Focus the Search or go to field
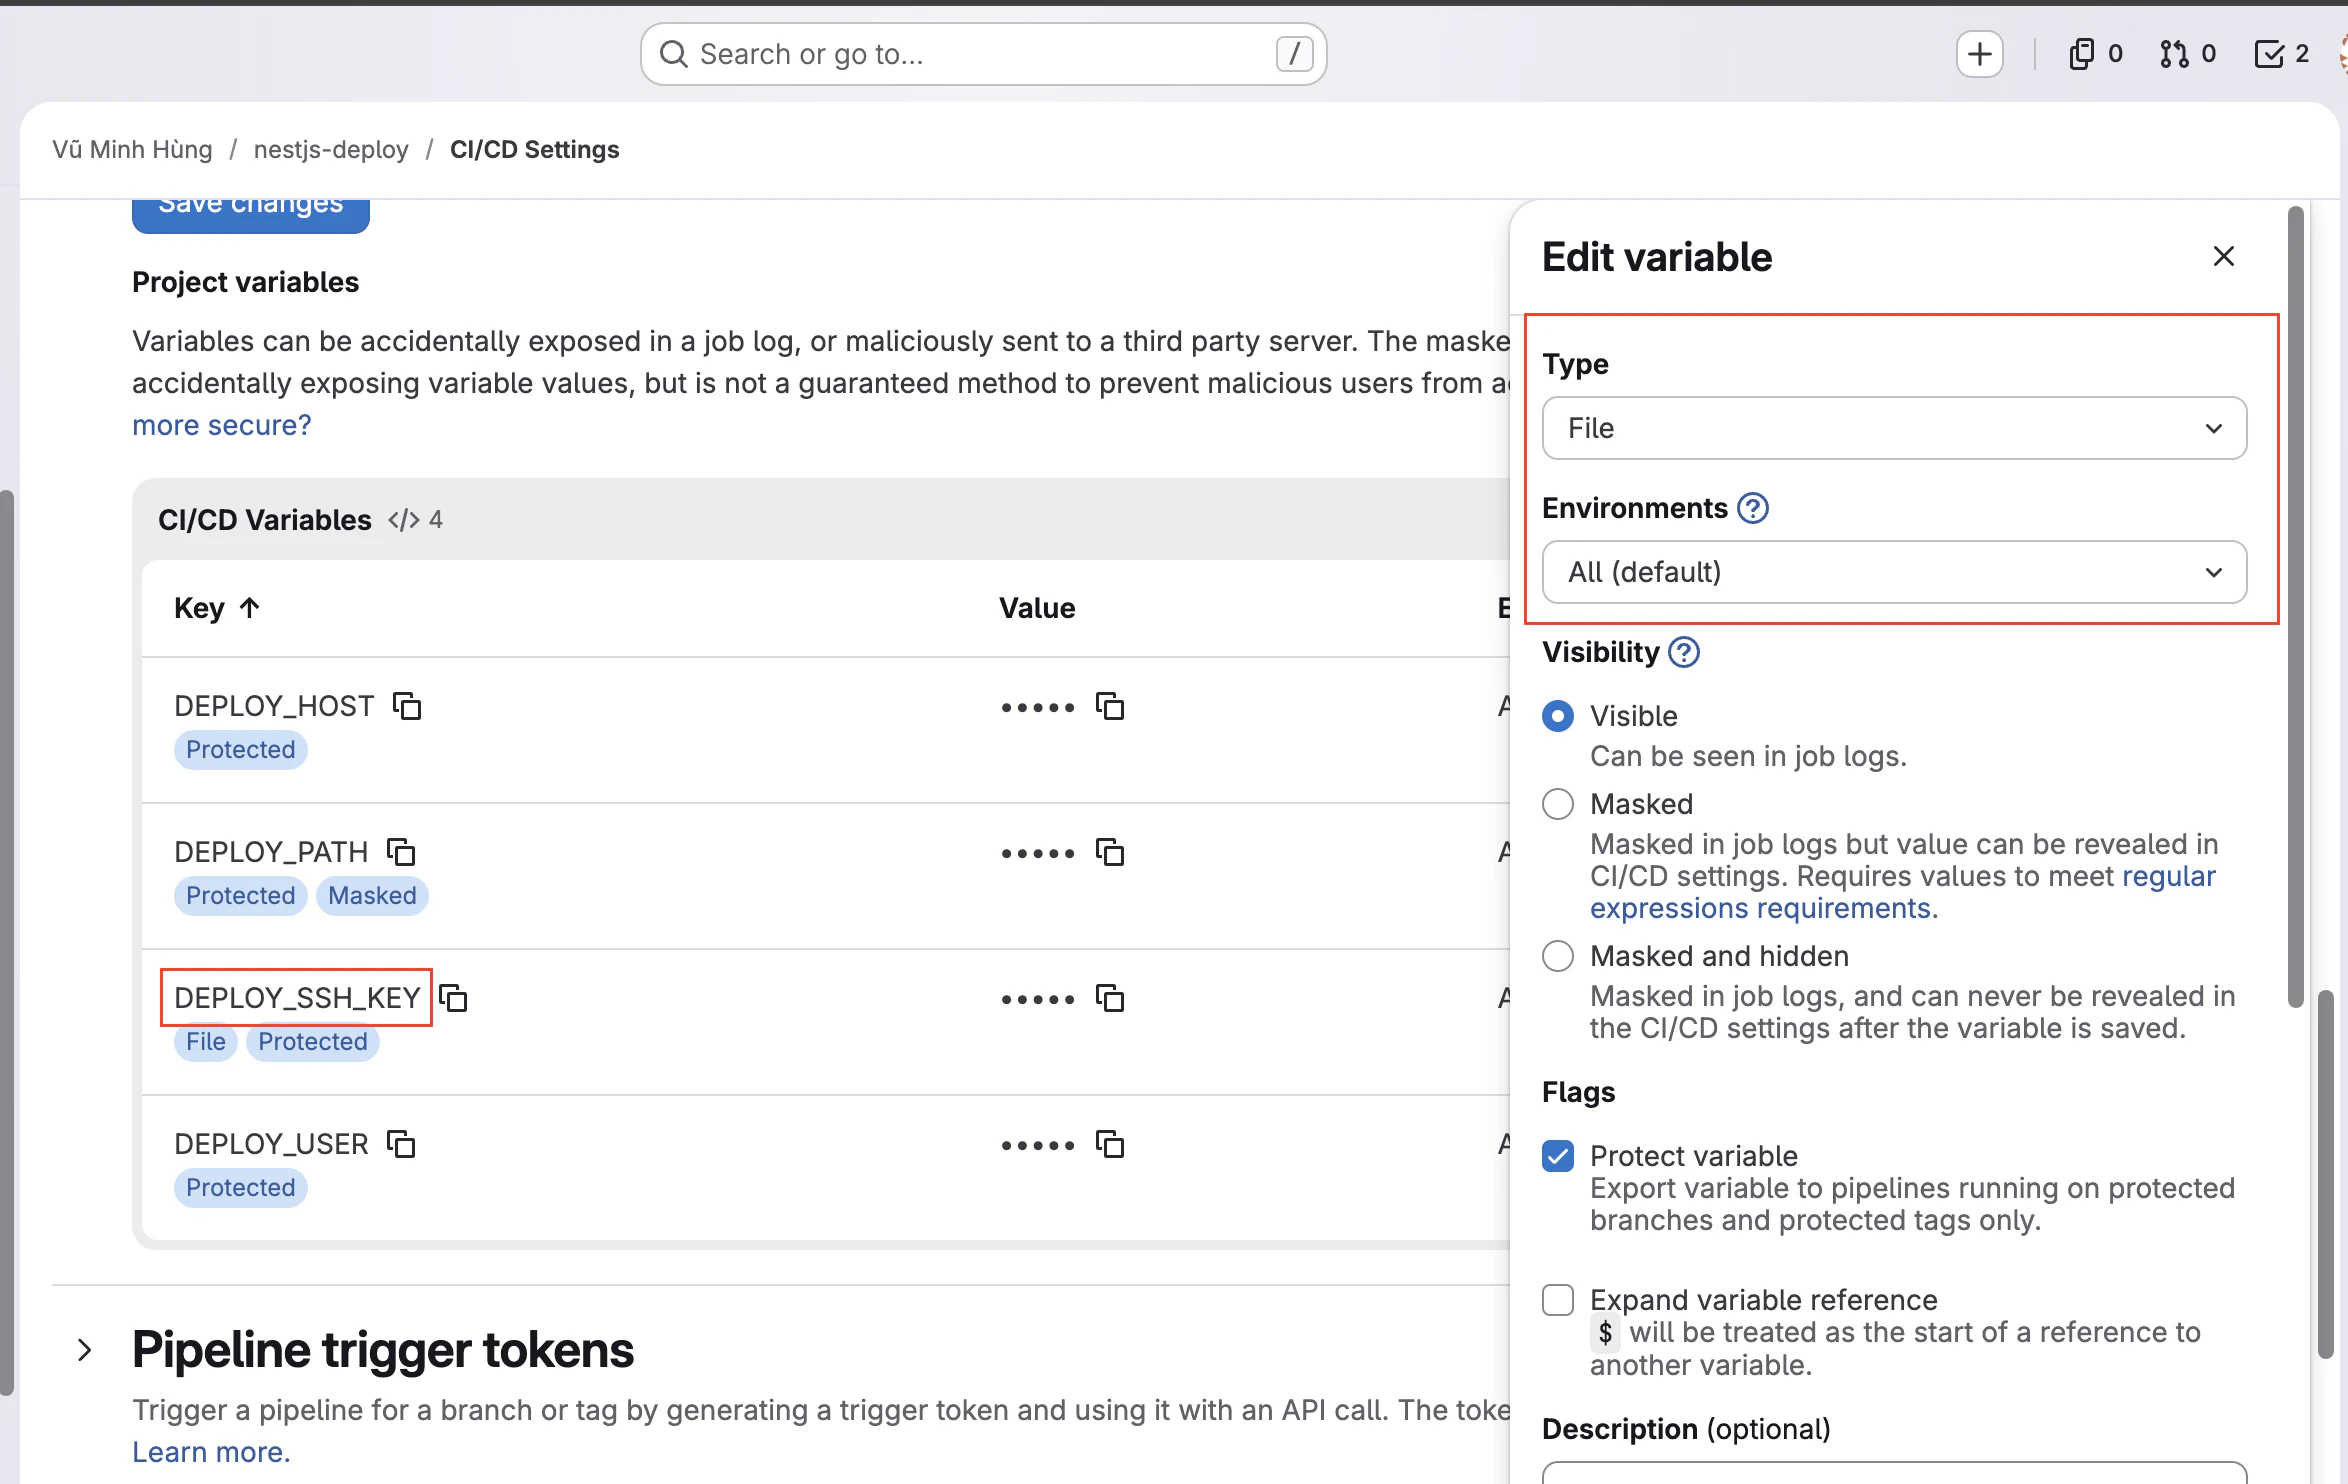 click(984, 54)
